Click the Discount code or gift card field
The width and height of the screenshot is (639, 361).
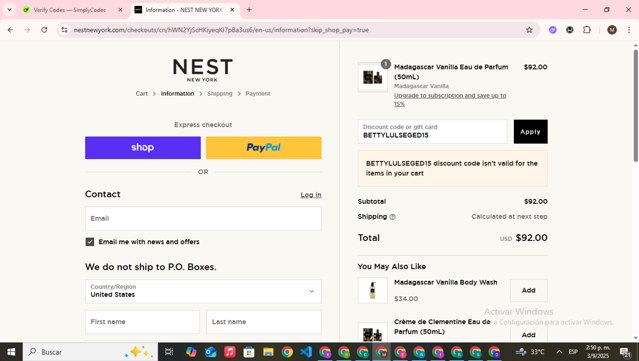[x=432, y=131]
